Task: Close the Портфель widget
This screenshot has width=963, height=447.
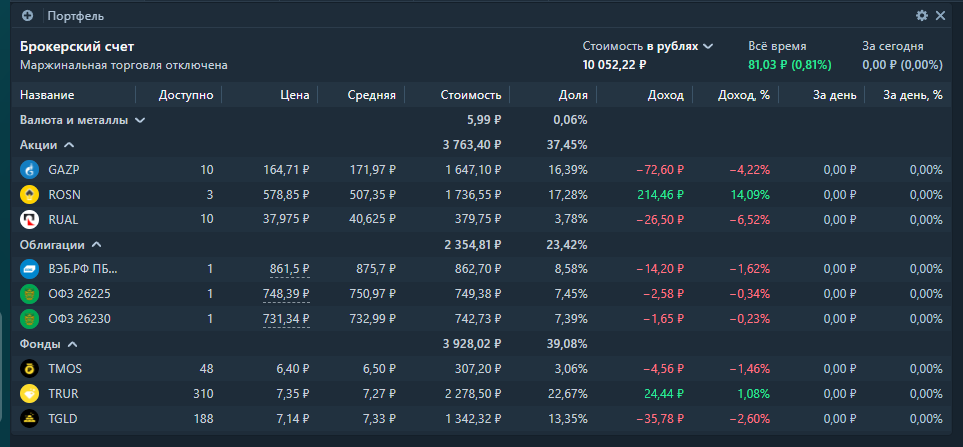Action: tap(940, 16)
